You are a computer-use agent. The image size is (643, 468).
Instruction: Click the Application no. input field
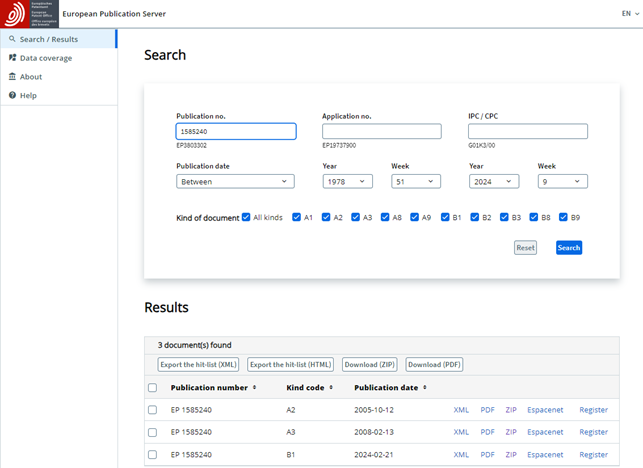(x=381, y=131)
